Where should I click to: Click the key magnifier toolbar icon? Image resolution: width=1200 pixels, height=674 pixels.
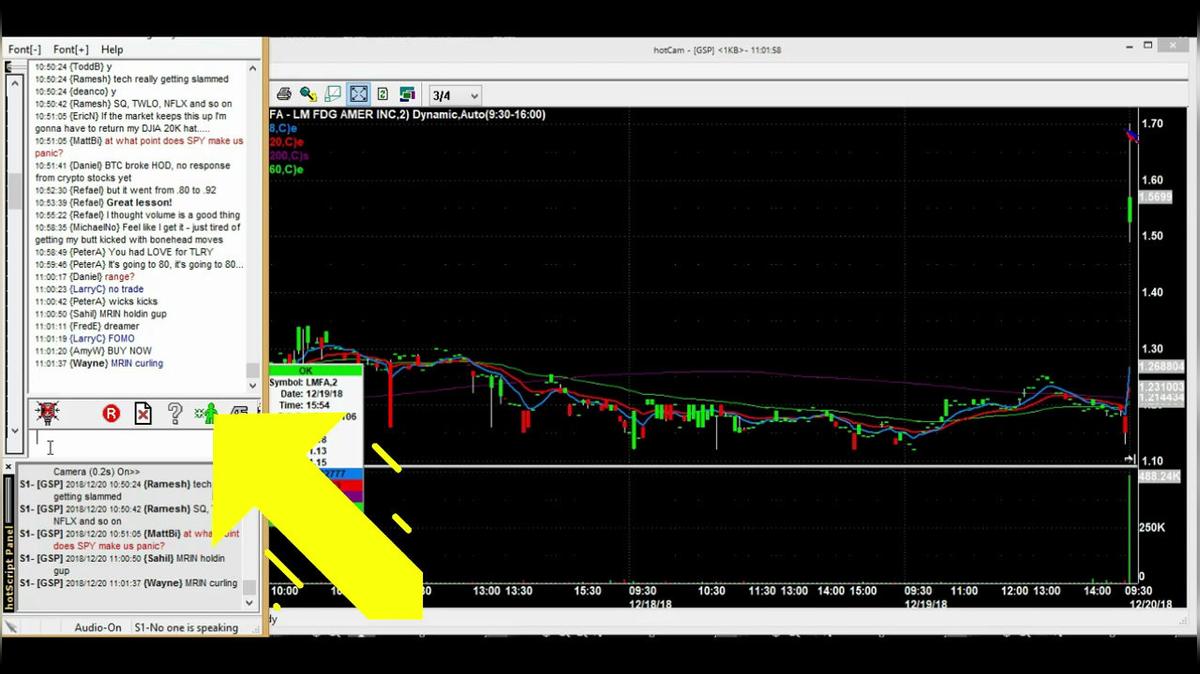308,95
